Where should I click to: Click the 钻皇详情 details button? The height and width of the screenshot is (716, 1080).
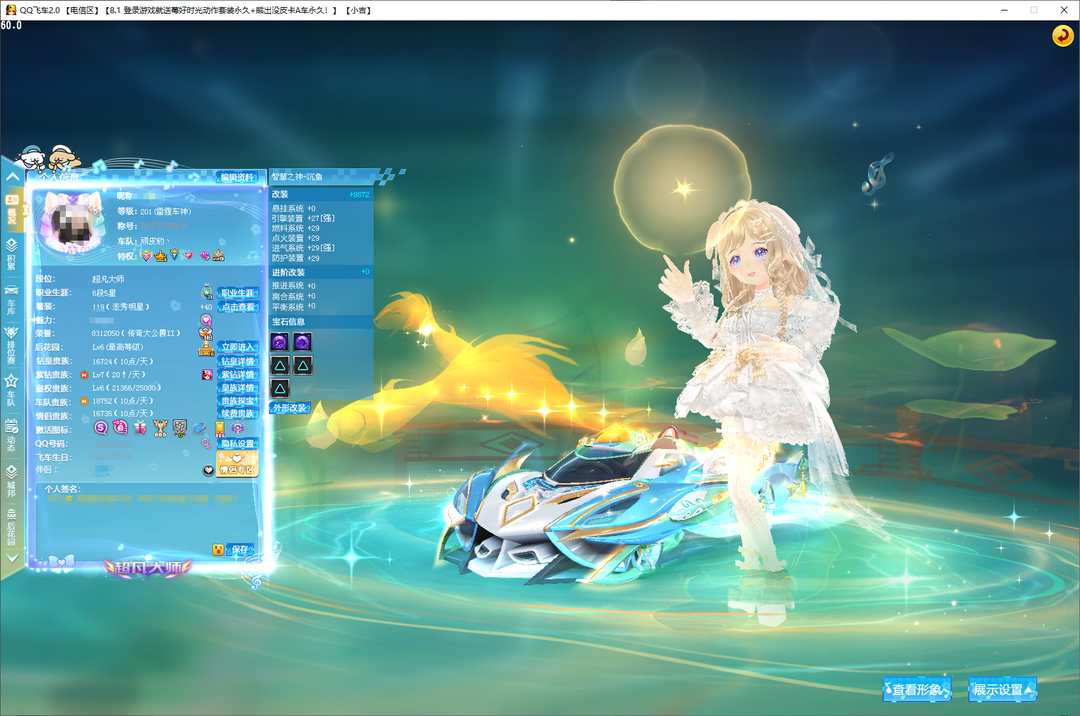(x=238, y=361)
